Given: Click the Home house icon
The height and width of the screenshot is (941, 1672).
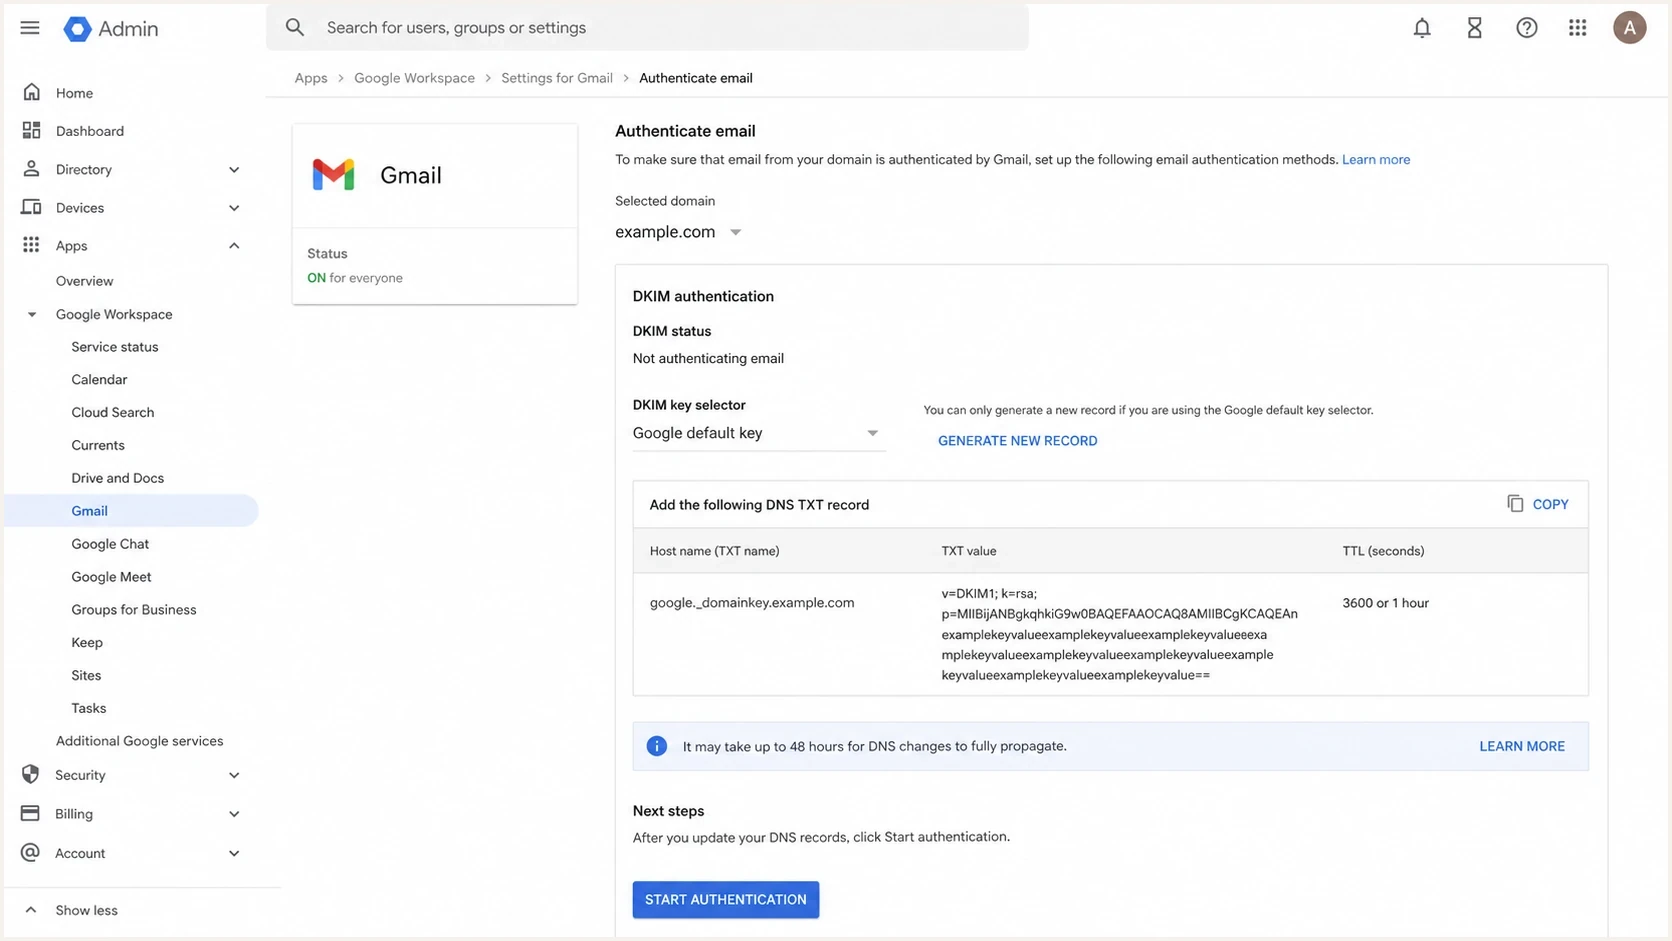Looking at the screenshot, I should (x=32, y=92).
